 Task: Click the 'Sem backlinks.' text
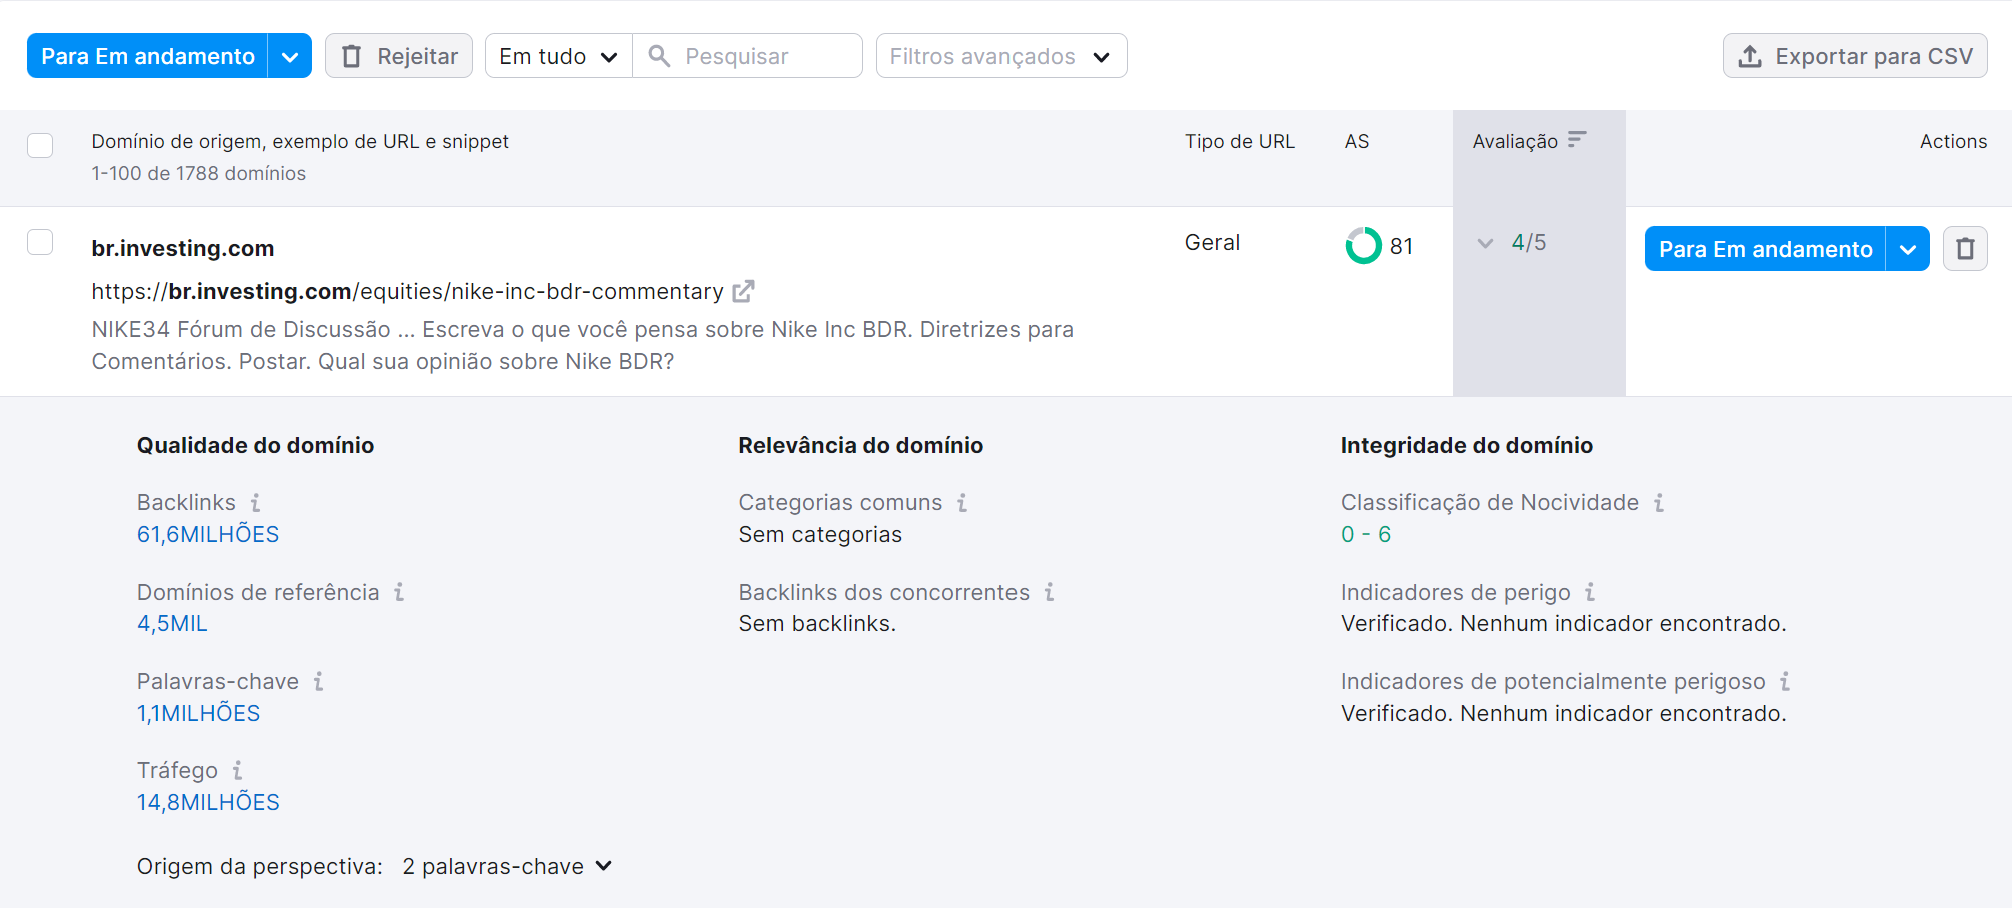[817, 623]
